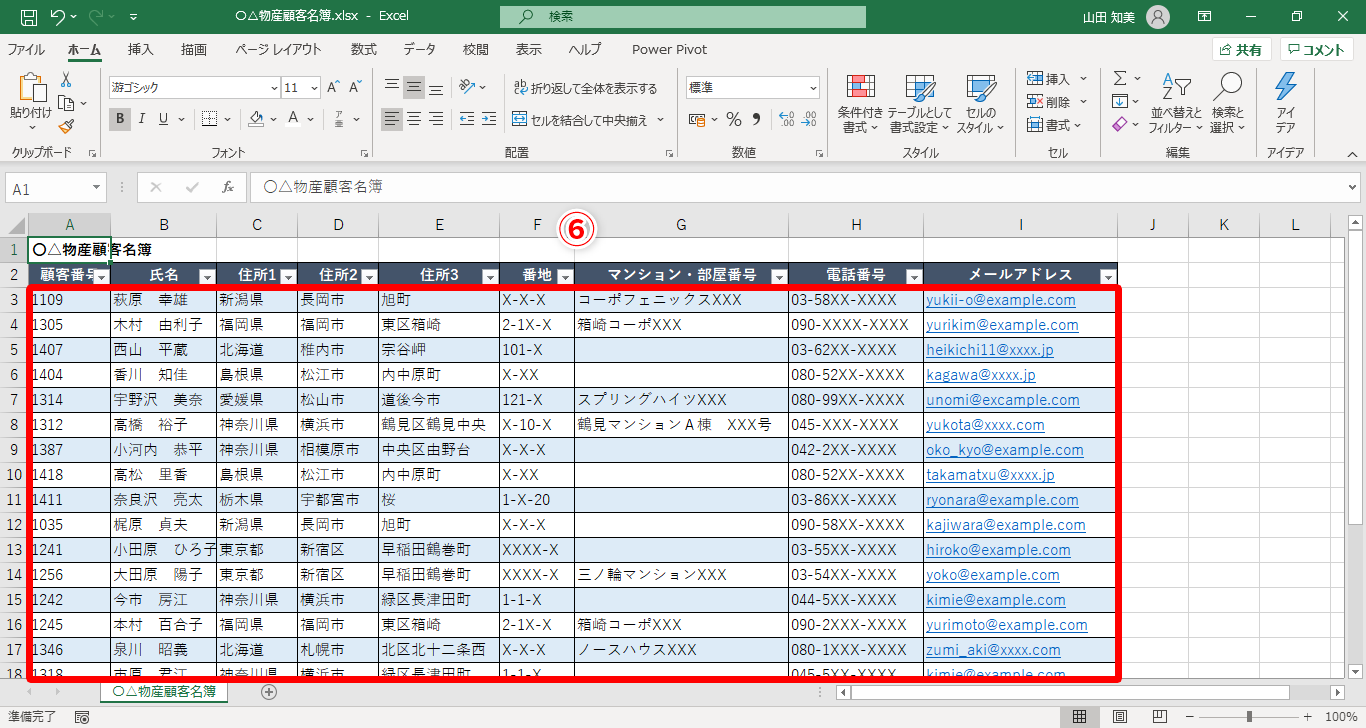Switch to the データ (Data) tab
1366x728 pixels.
[x=420, y=49]
